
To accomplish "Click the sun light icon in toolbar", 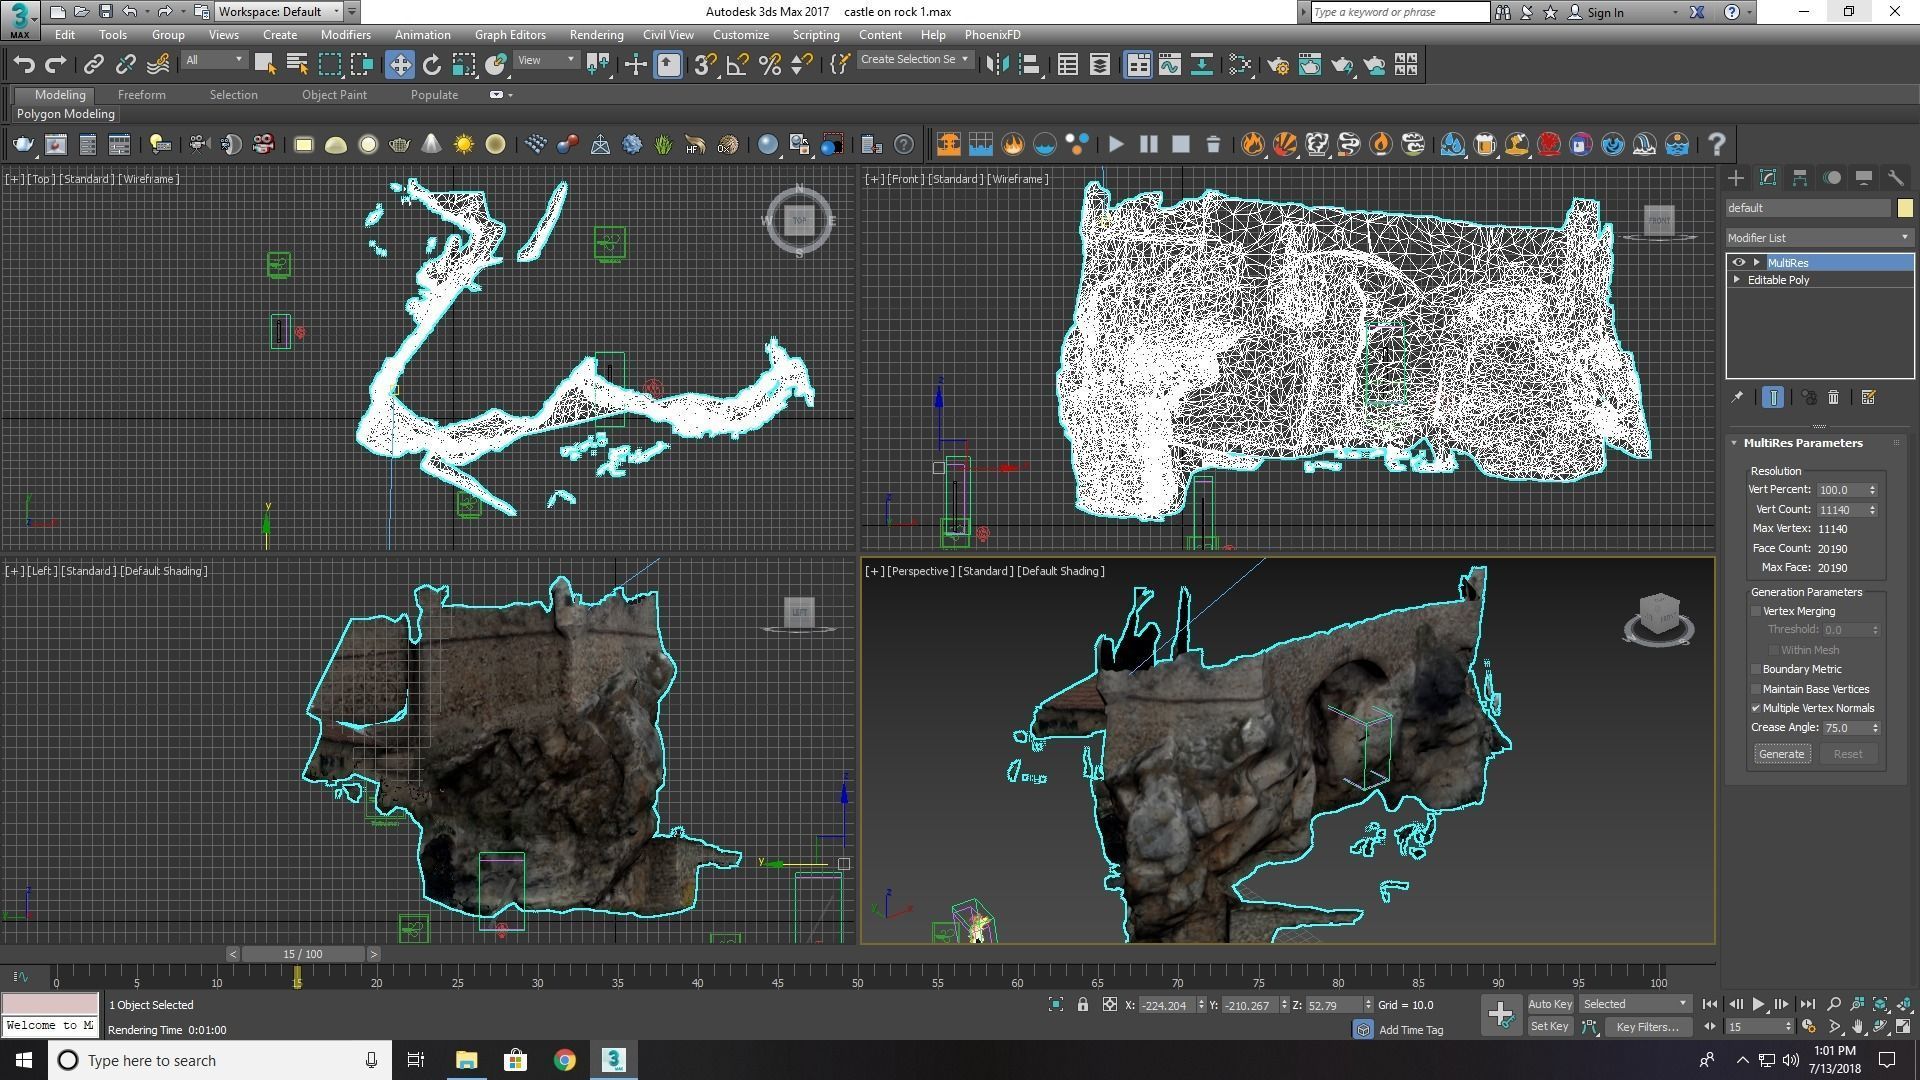I will coord(463,145).
